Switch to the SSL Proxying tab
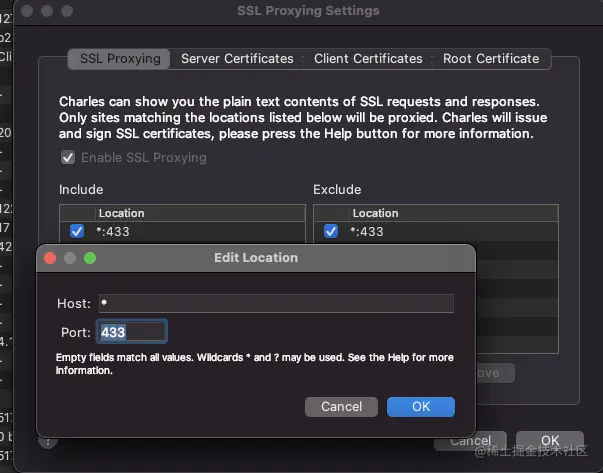 point(119,59)
